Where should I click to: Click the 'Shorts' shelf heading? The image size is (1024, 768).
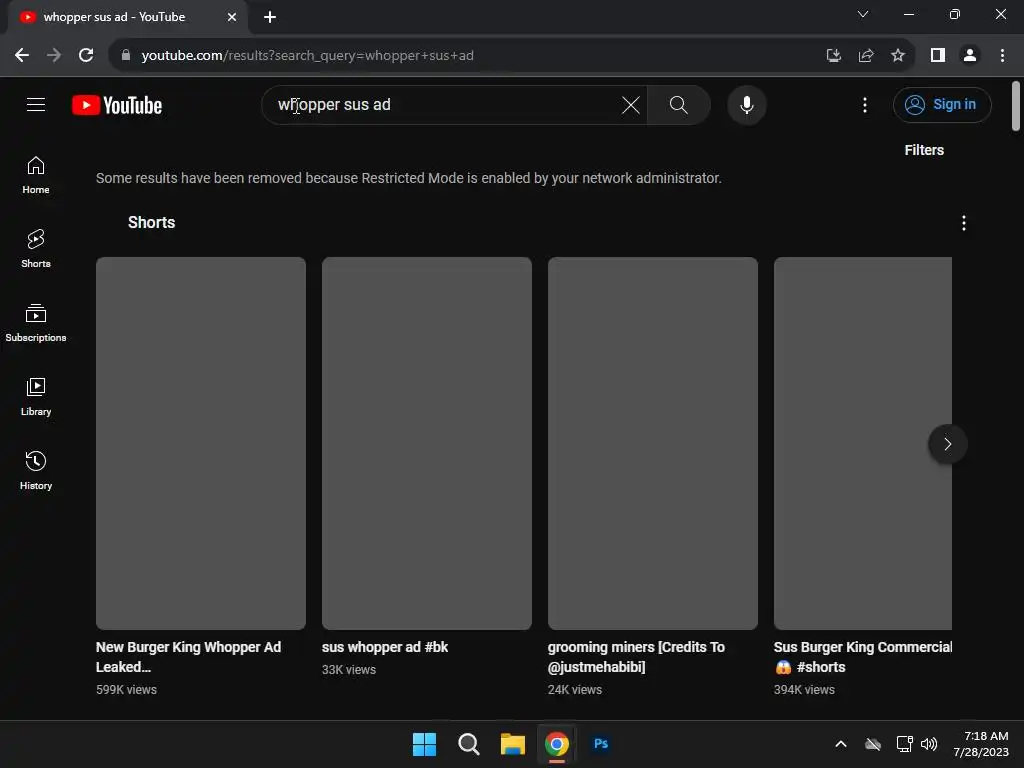(152, 223)
